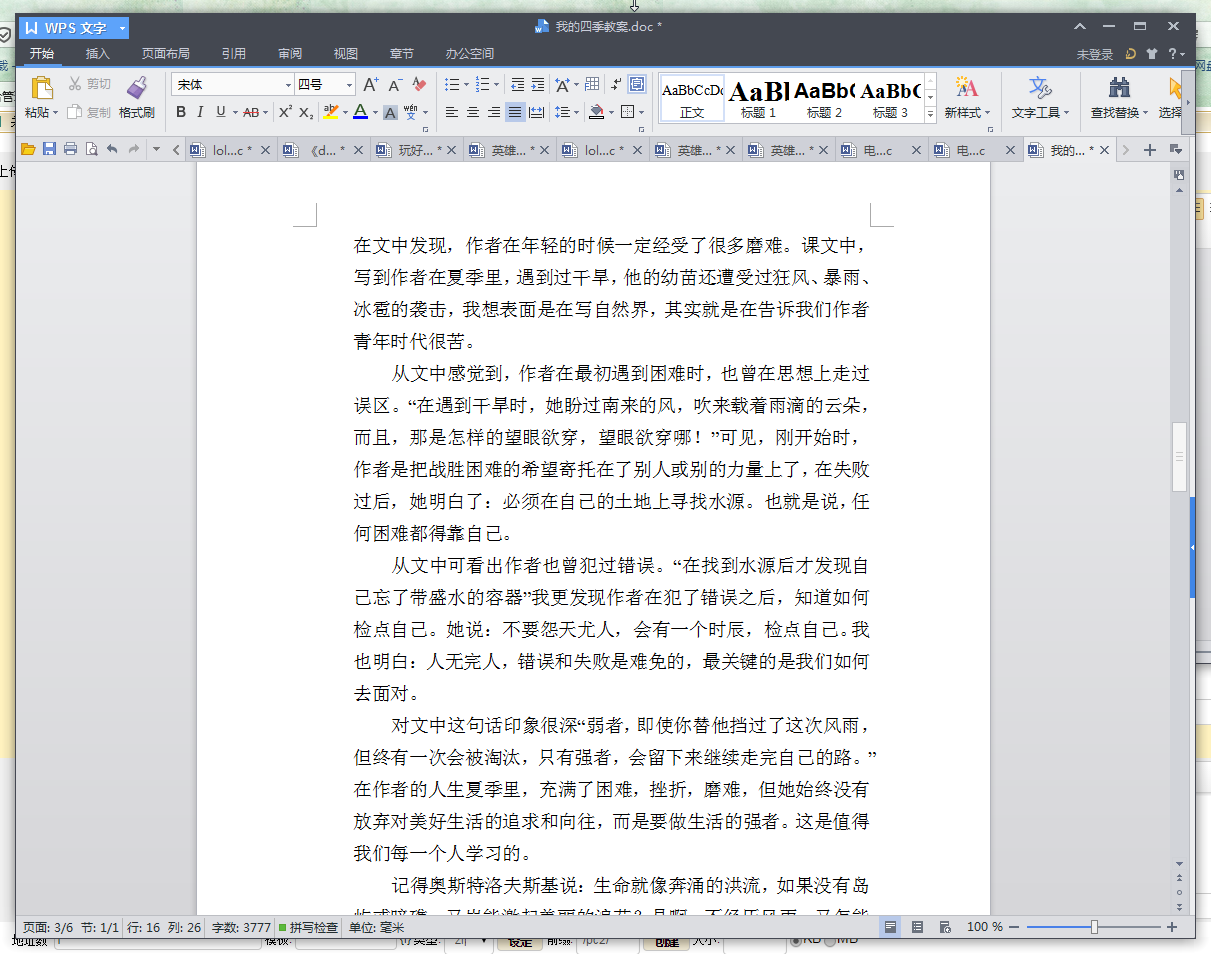
Task: Toggle bold formatting
Action: click(181, 112)
